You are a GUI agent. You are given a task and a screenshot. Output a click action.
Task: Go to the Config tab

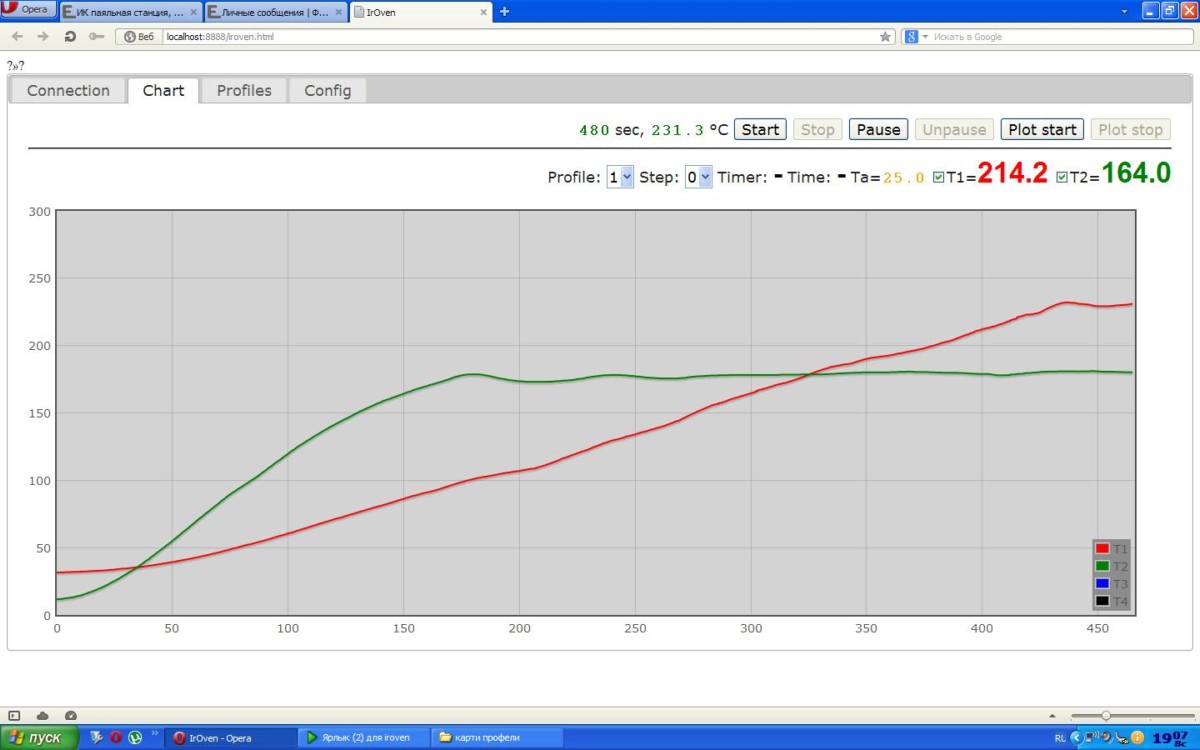pos(328,91)
